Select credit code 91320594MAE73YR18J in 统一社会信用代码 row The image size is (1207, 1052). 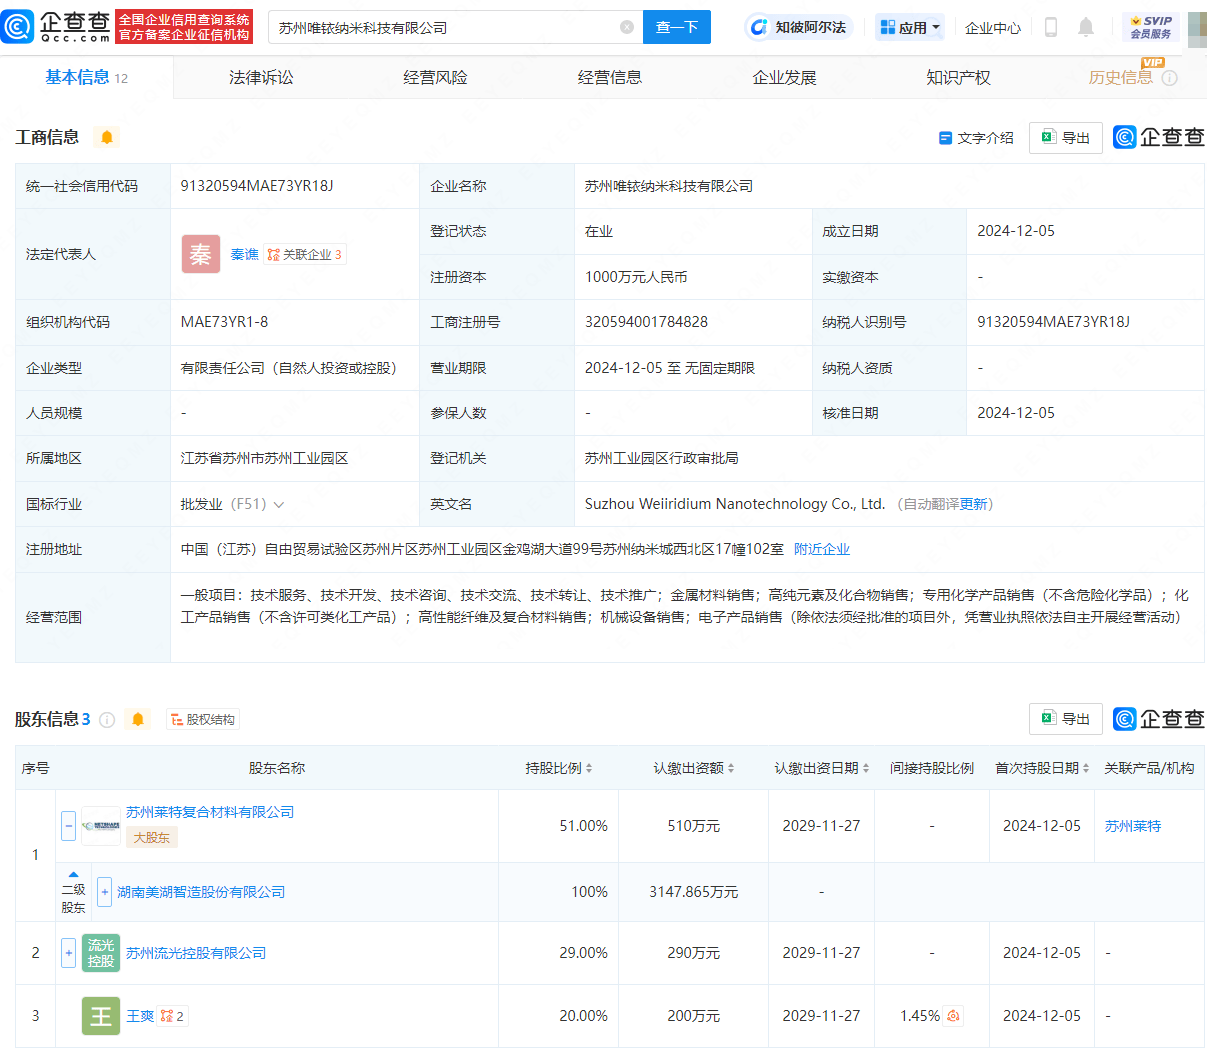click(x=257, y=186)
